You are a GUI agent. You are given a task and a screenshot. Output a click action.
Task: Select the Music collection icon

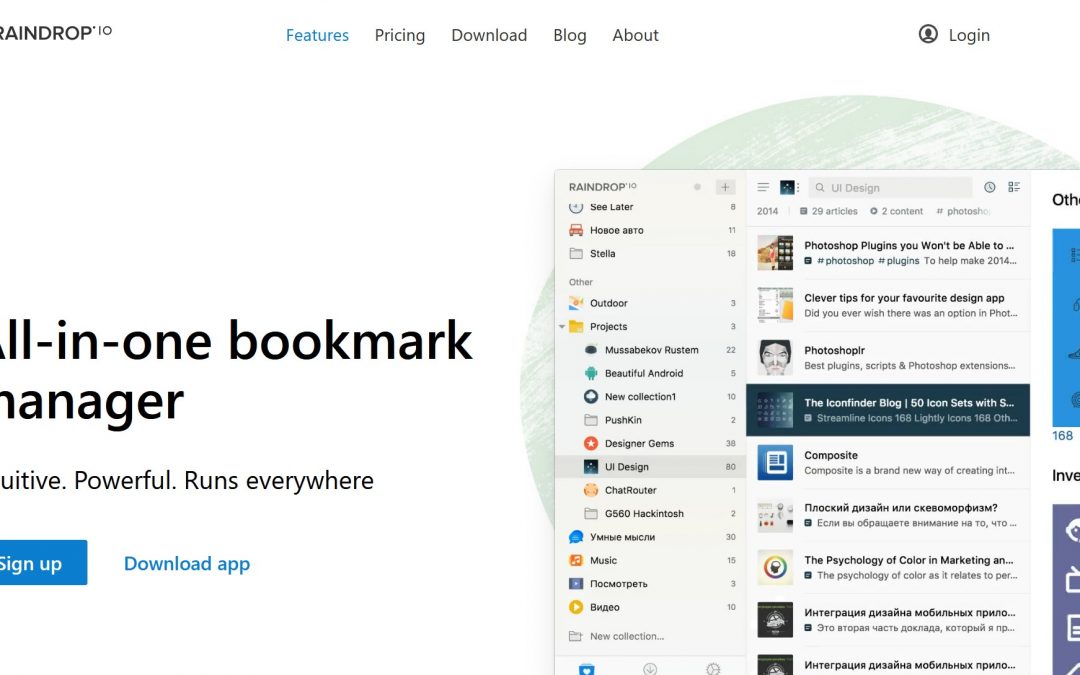tap(575, 561)
